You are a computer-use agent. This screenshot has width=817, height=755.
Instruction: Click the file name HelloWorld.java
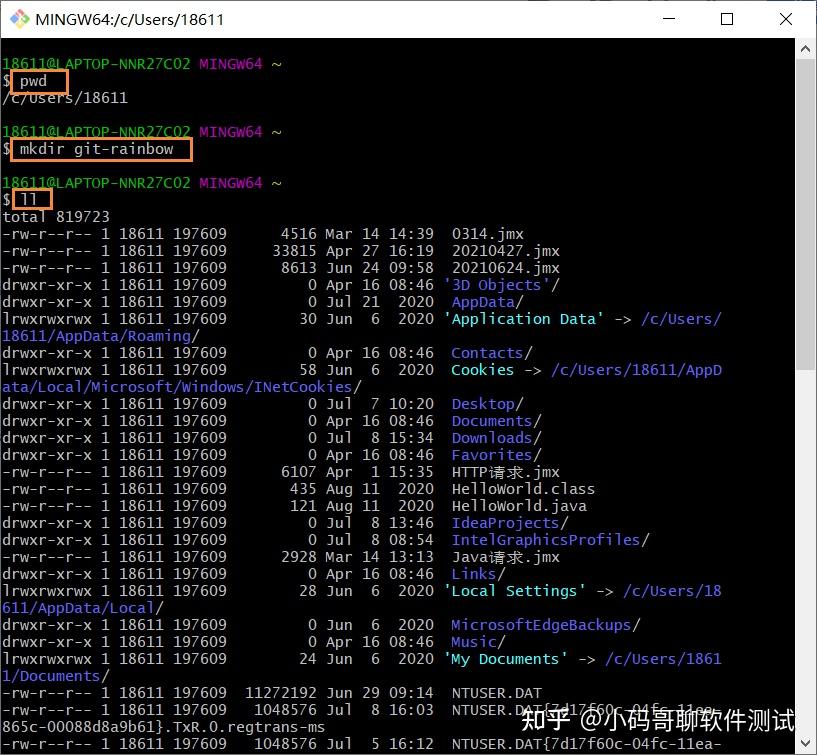pos(519,506)
